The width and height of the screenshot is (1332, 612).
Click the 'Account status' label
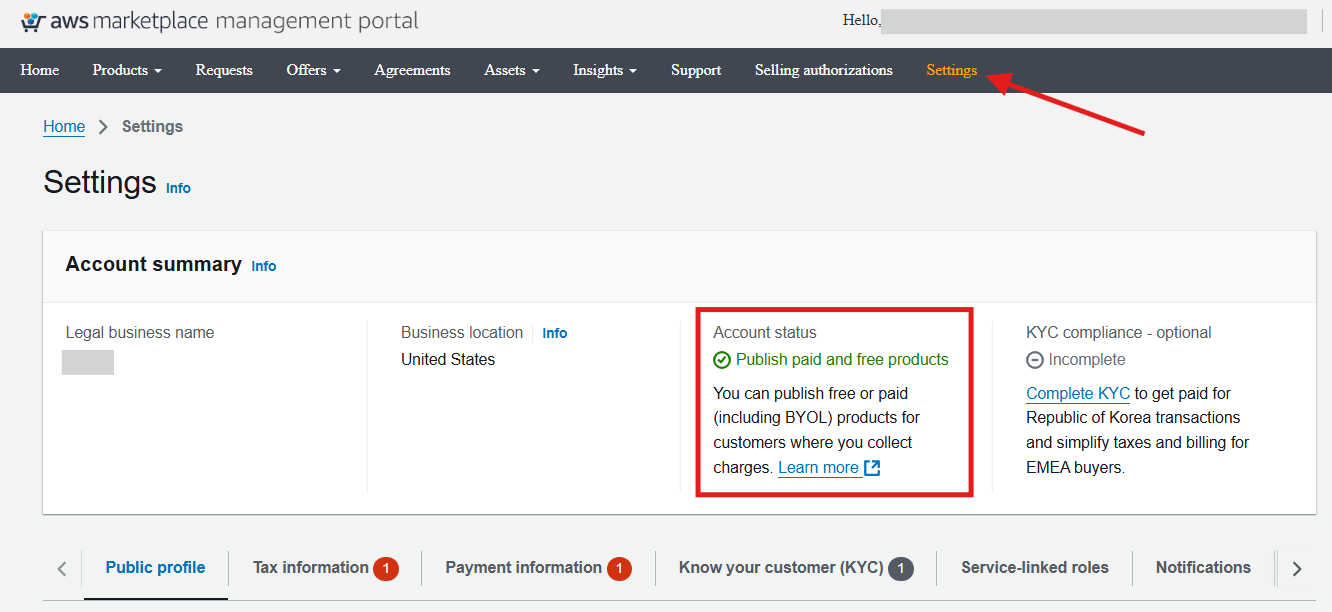click(765, 333)
